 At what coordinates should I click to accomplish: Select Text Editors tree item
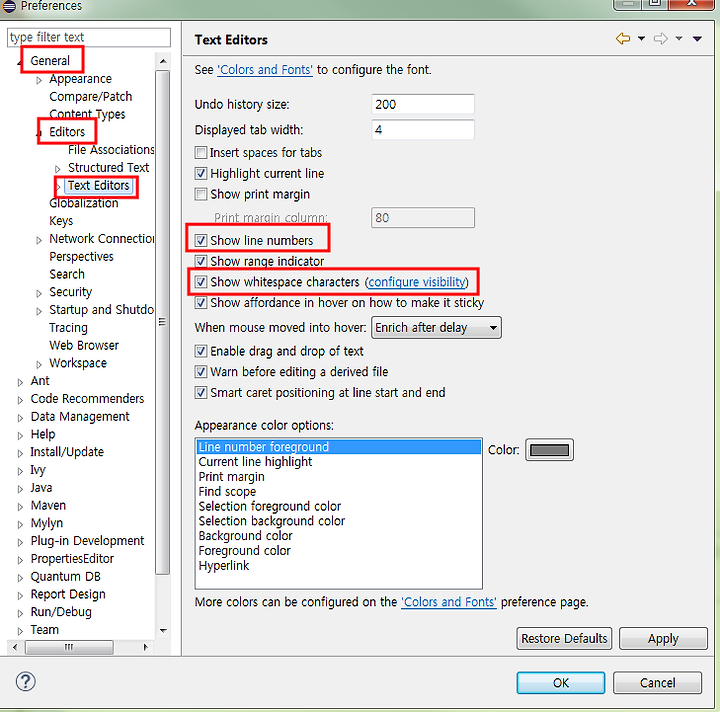click(x=99, y=185)
